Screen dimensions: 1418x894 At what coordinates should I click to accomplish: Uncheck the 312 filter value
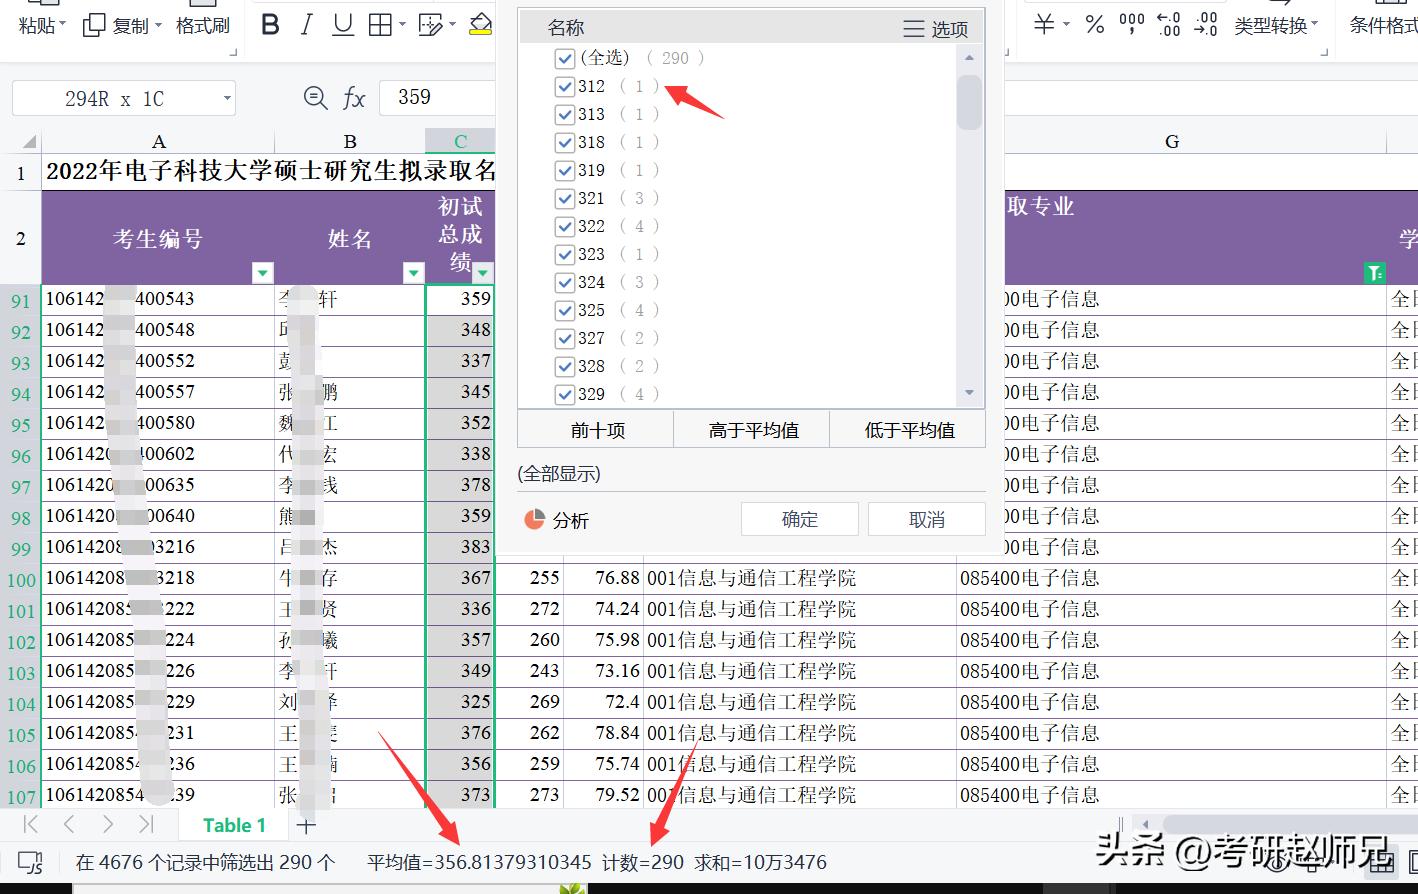click(x=565, y=86)
